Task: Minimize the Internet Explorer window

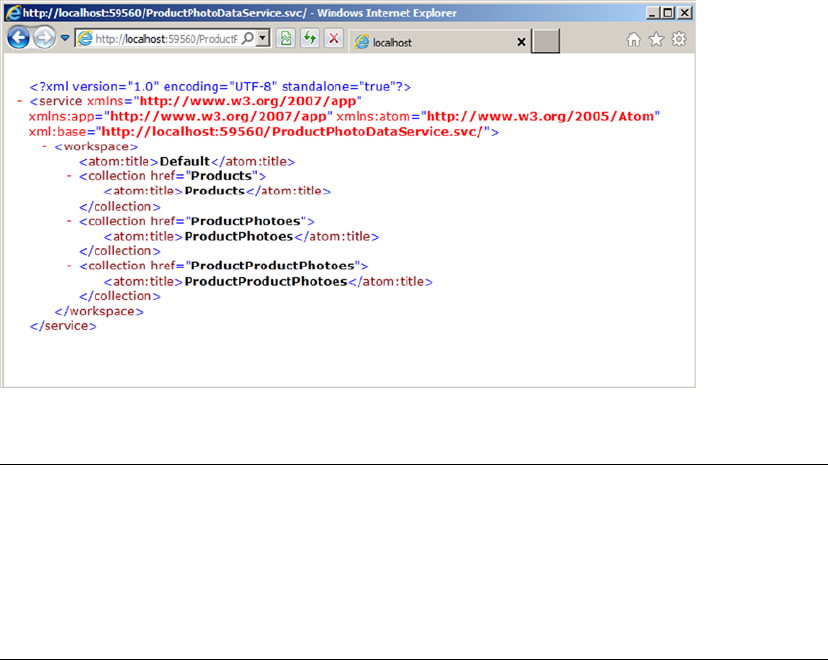Action: [653, 13]
